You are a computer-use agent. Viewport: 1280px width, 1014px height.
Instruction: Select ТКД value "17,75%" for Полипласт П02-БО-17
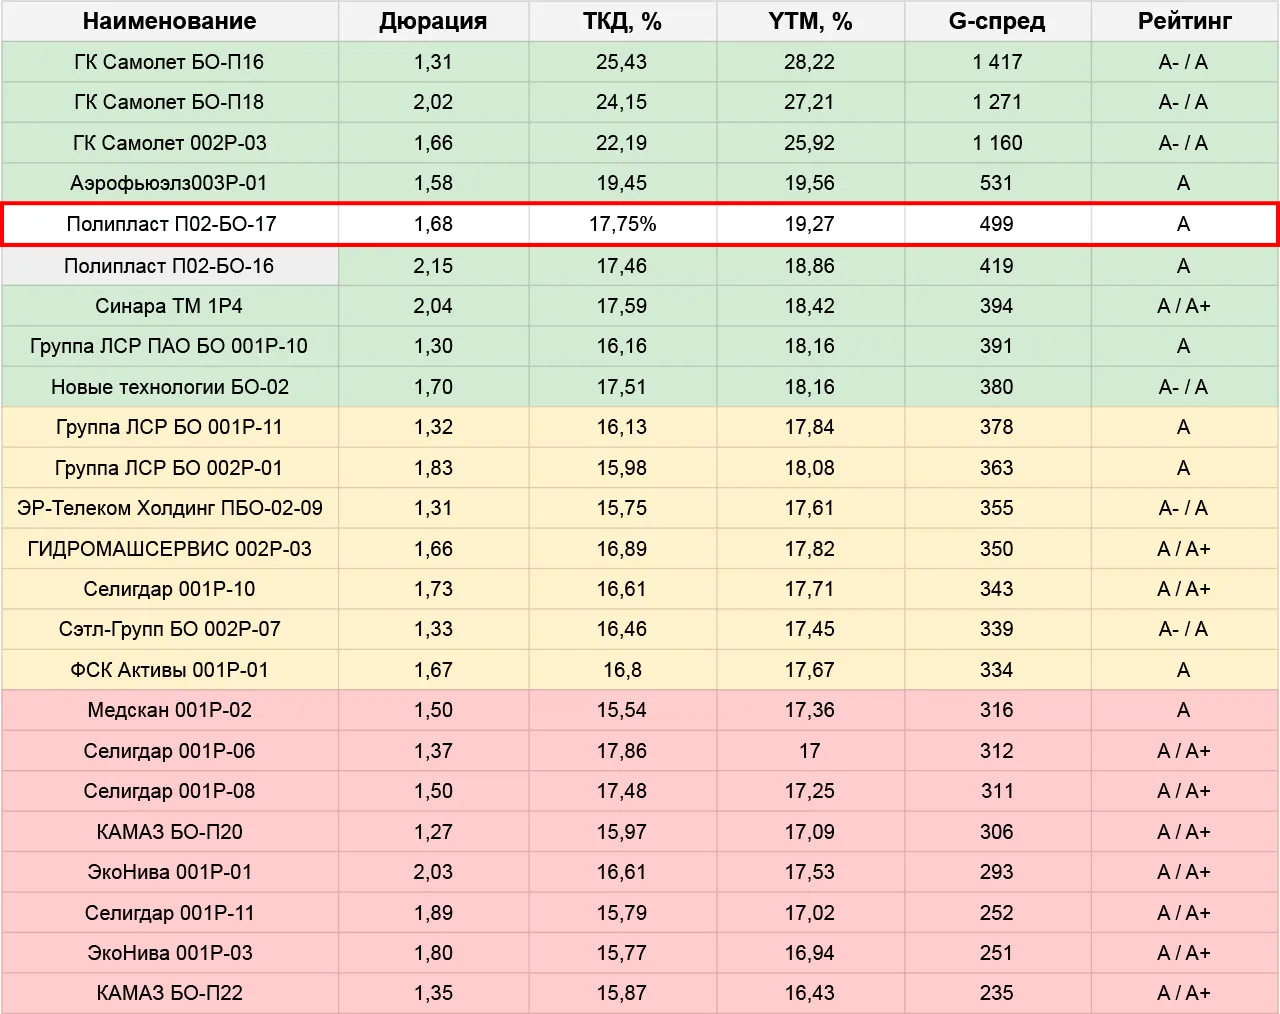coord(622,224)
